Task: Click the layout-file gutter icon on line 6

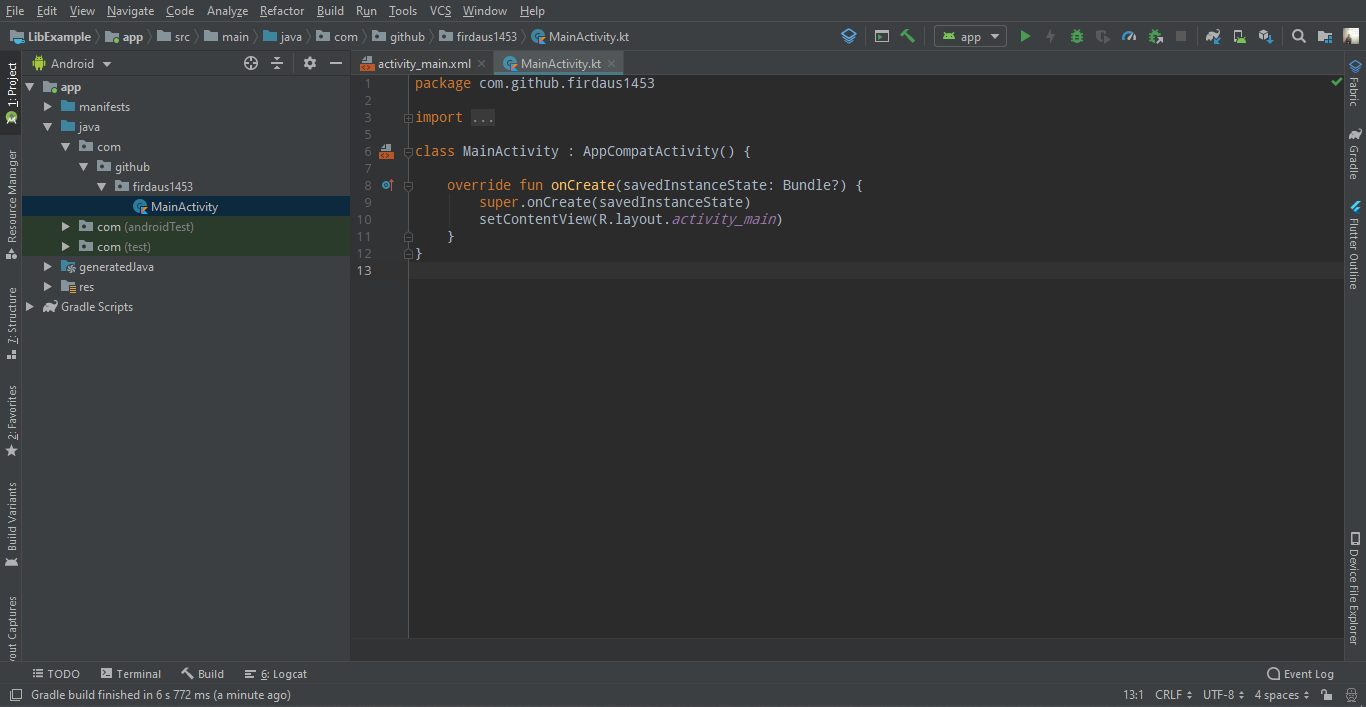Action: (x=386, y=152)
